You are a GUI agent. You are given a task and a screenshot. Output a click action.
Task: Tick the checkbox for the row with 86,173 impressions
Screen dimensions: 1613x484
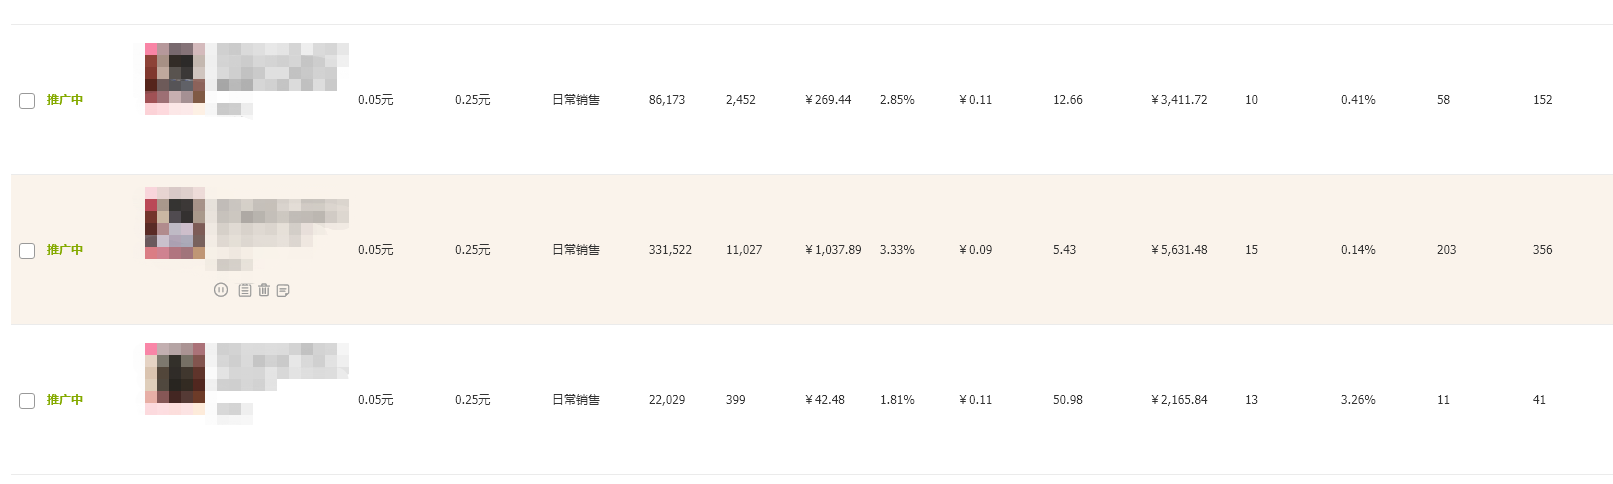(27, 100)
